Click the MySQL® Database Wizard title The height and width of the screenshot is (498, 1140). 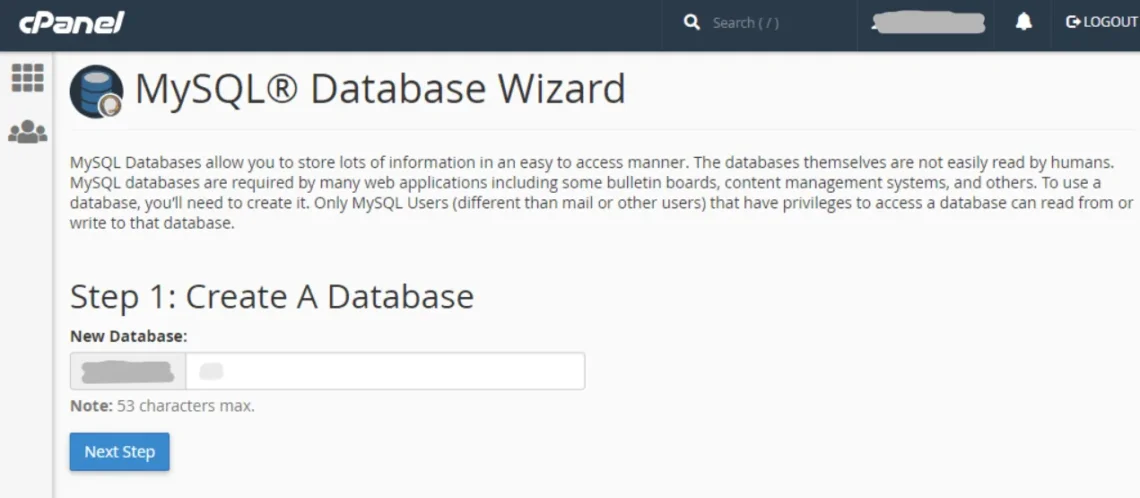pos(380,89)
